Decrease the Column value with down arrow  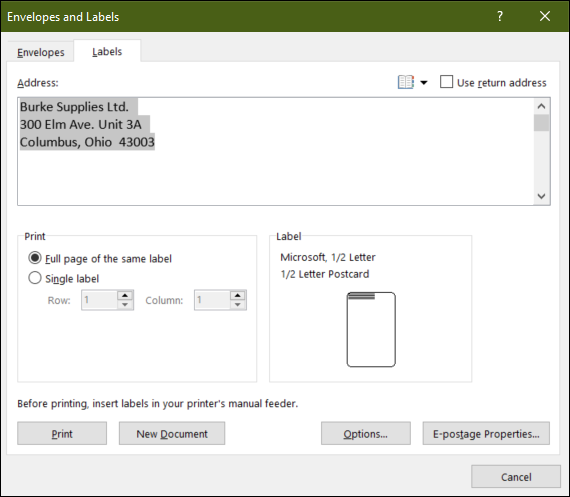click(x=238, y=305)
